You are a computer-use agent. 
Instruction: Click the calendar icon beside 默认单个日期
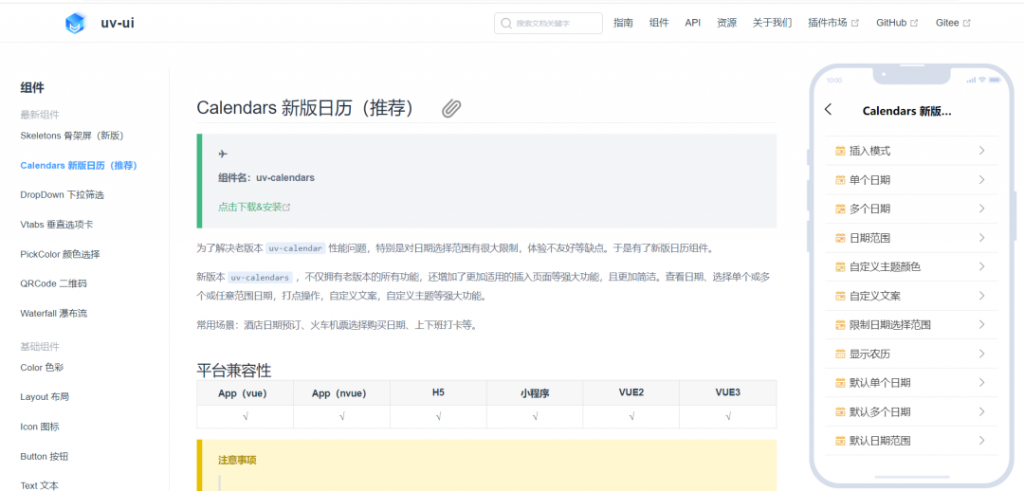coord(840,383)
